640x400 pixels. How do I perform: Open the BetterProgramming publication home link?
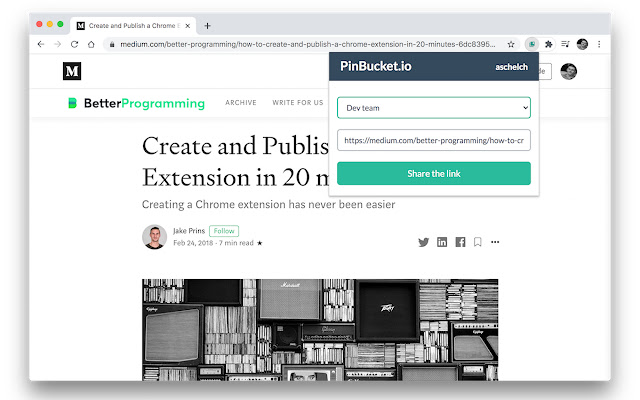pos(144,103)
